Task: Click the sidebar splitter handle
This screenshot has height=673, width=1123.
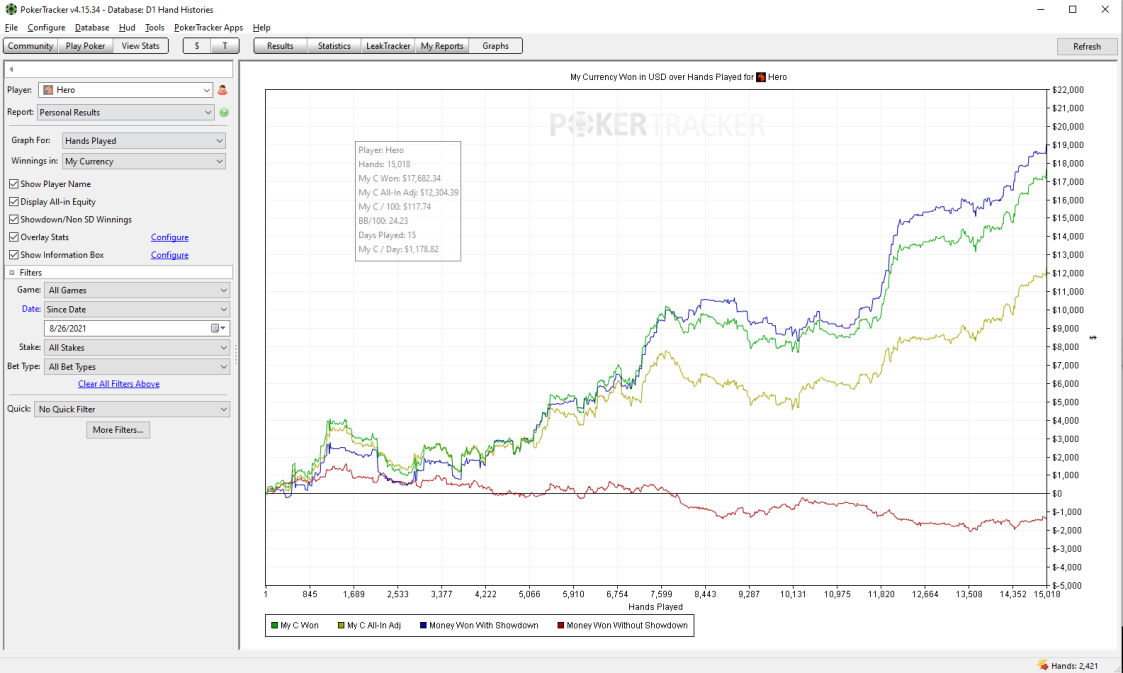Action: click(x=236, y=354)
